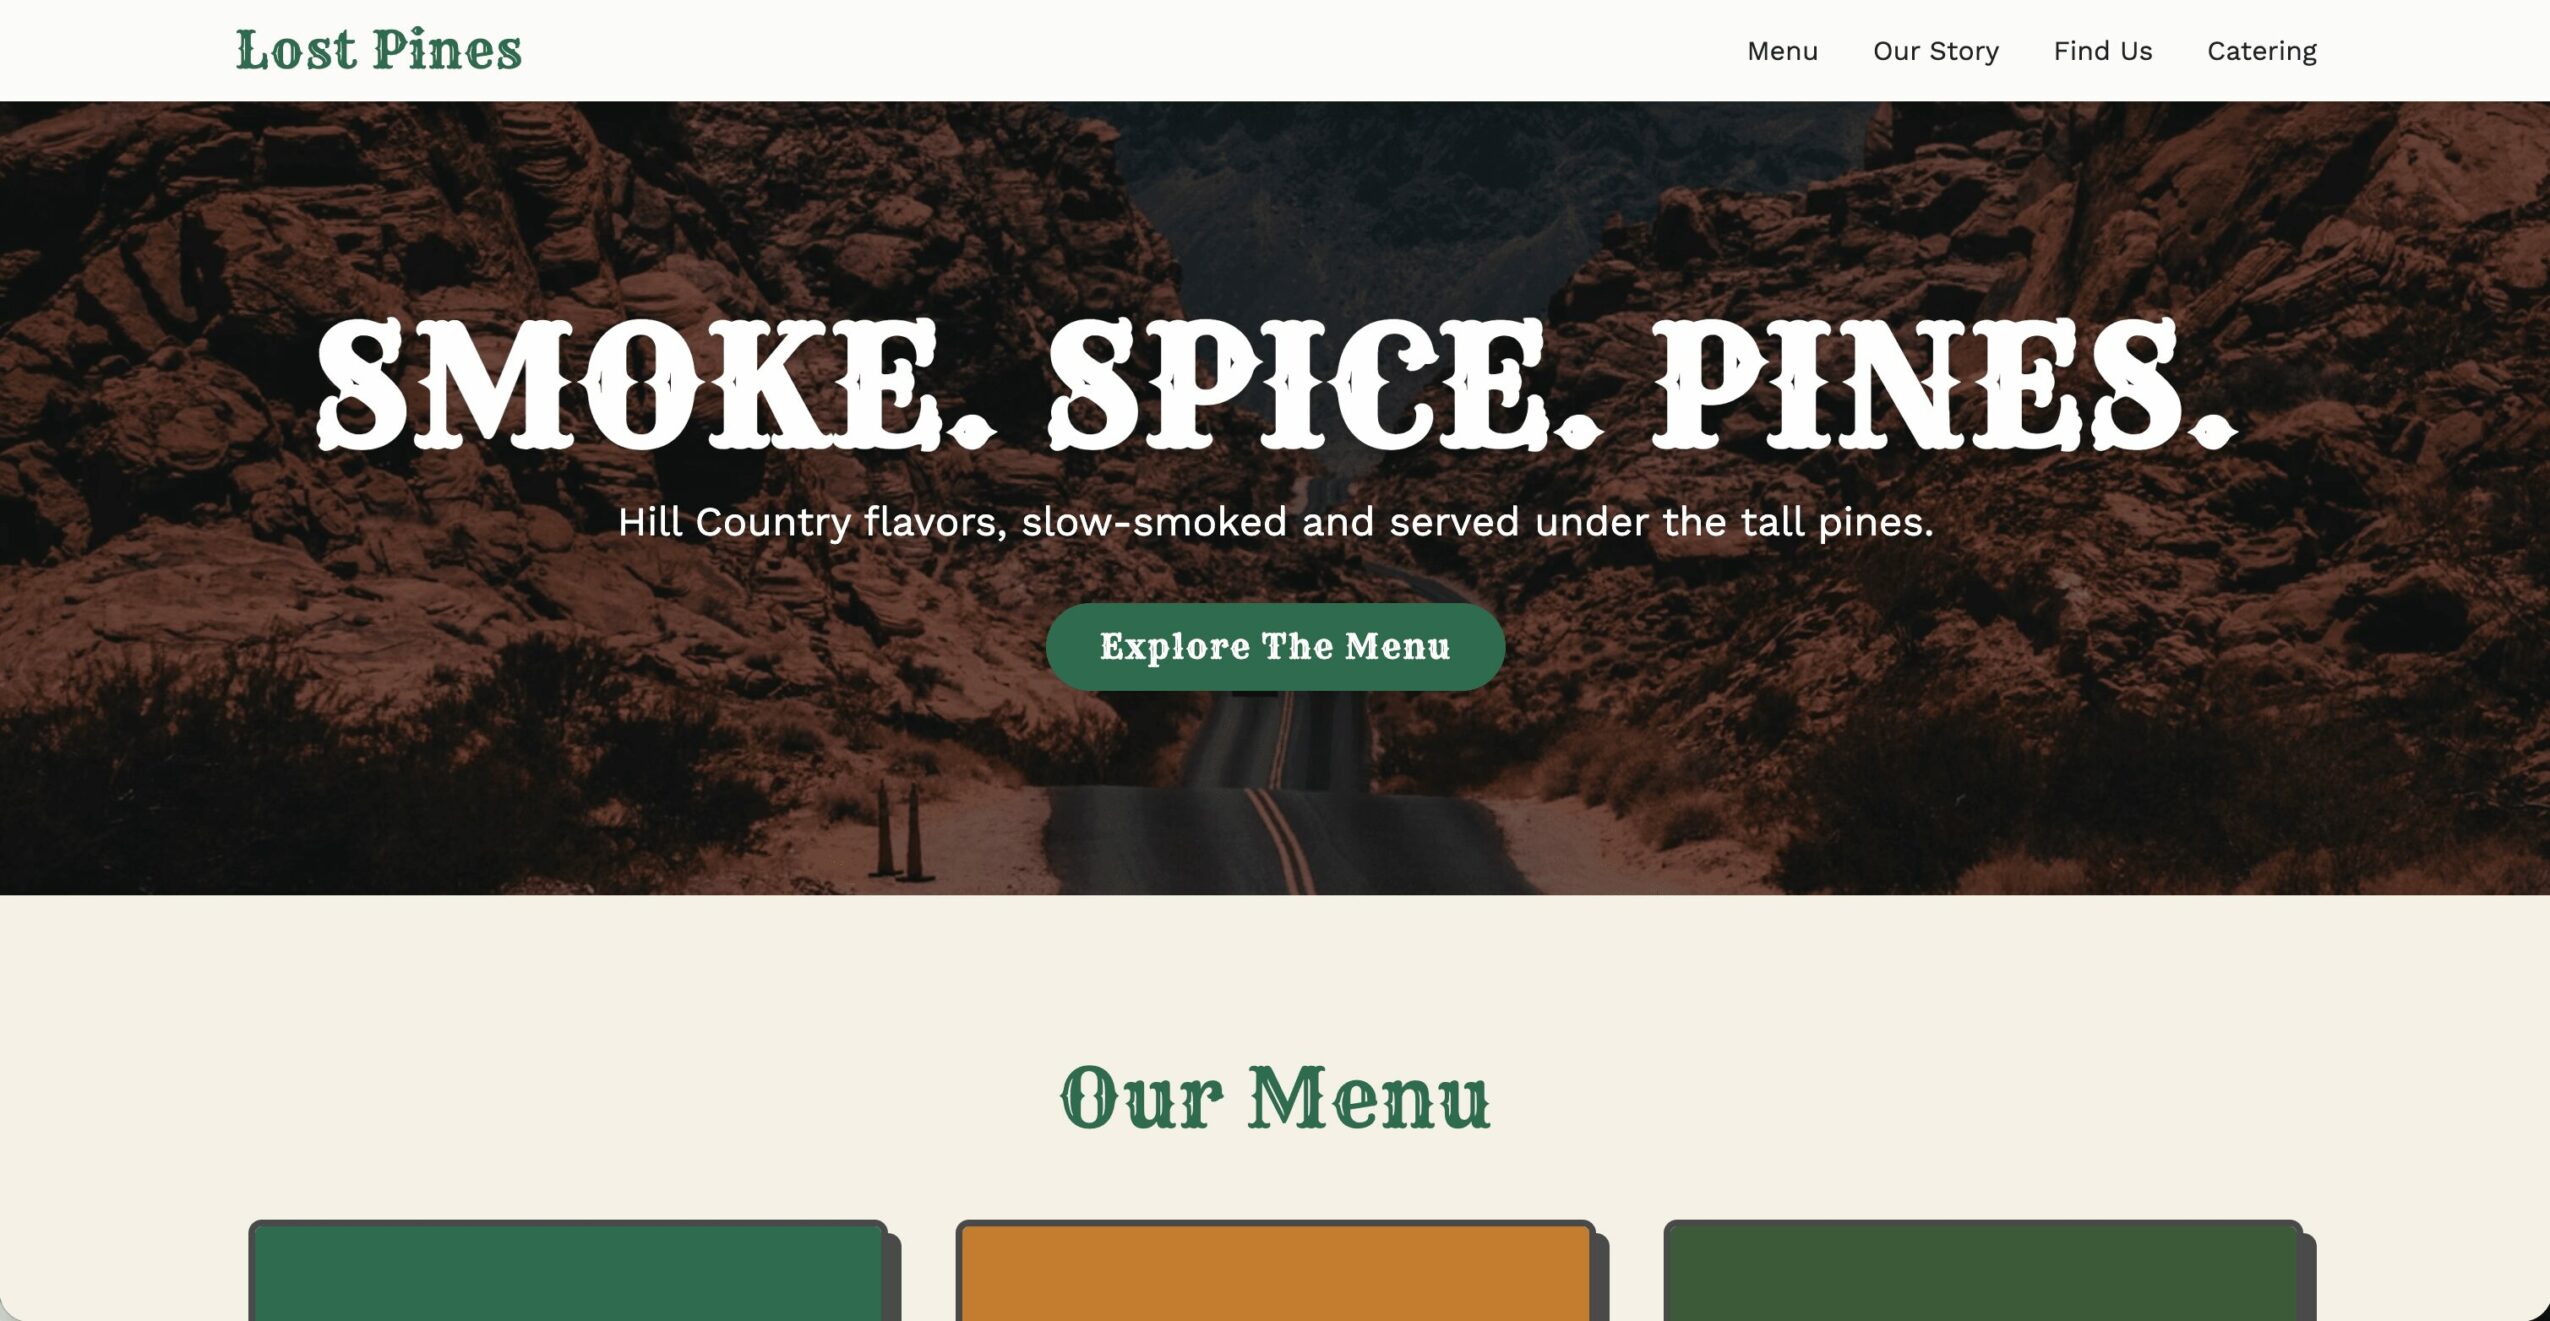Click the word SPICE in the hero title
This screenshot has height=1321, width=2550.
pyautogui.click(x=1298, y=384)
